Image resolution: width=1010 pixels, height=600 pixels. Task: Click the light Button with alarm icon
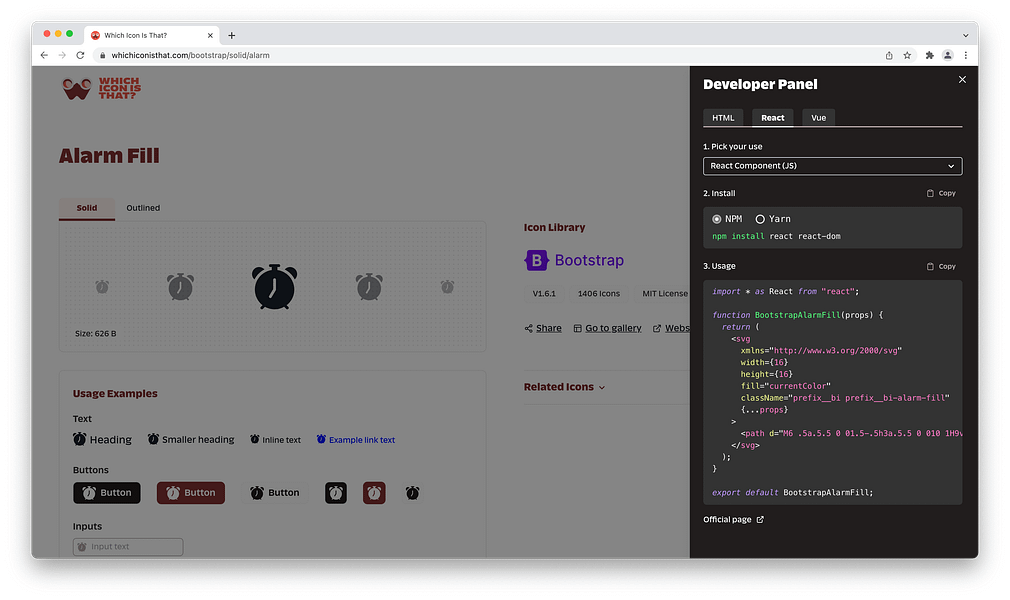(274, 492)
